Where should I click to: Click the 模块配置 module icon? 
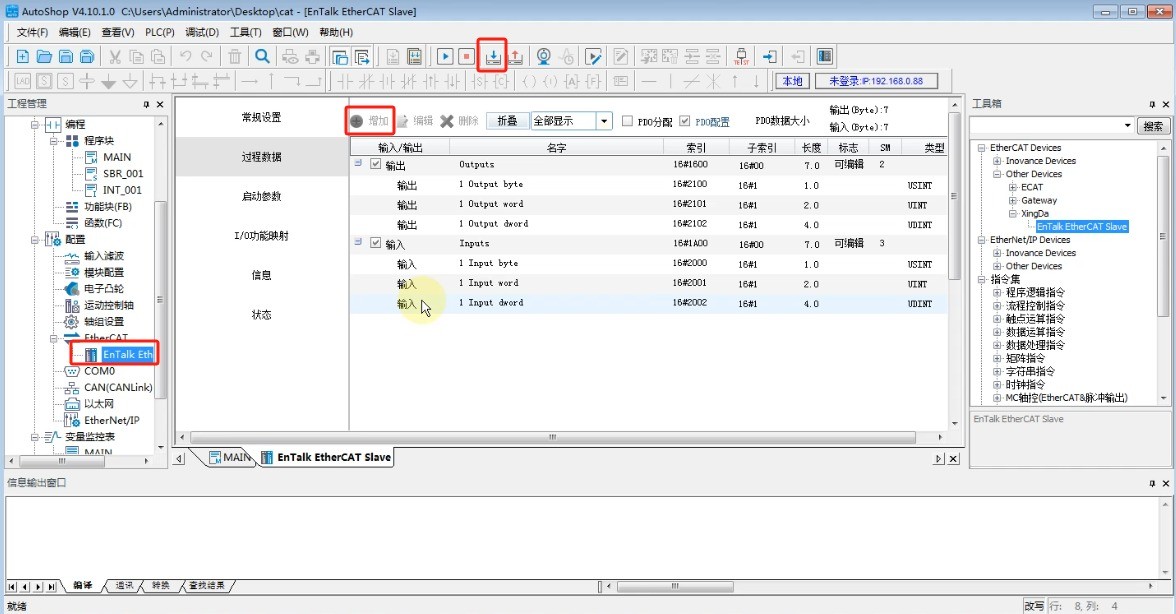[71, 272]
